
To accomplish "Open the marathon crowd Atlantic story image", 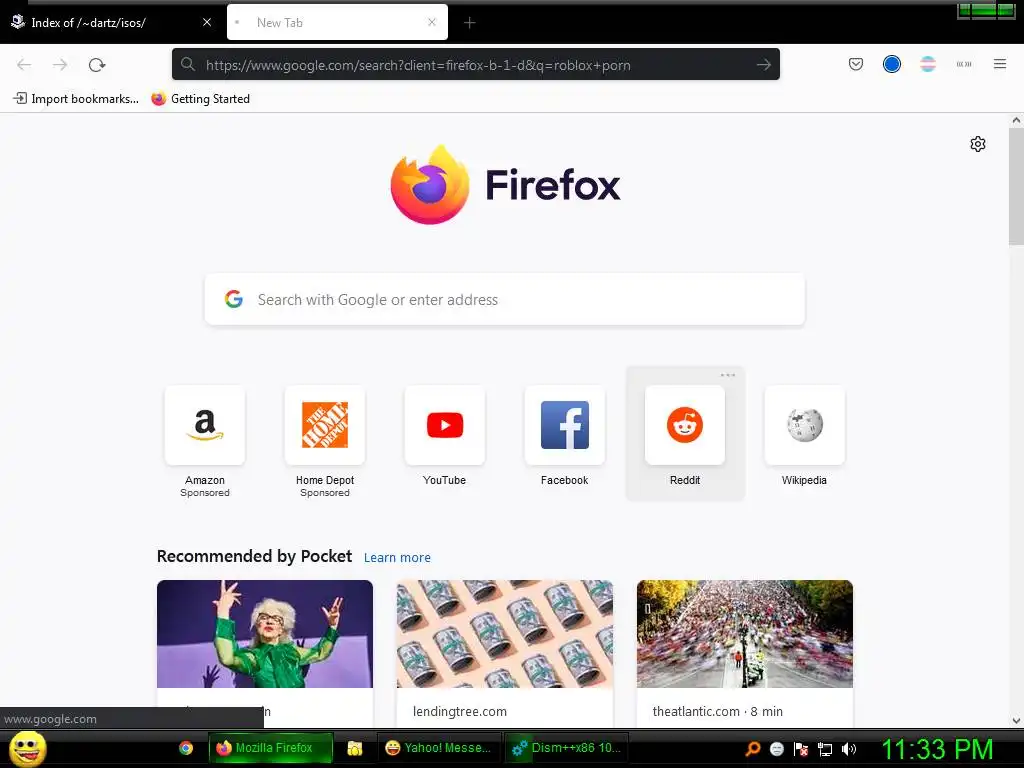I will click(744, 633).
